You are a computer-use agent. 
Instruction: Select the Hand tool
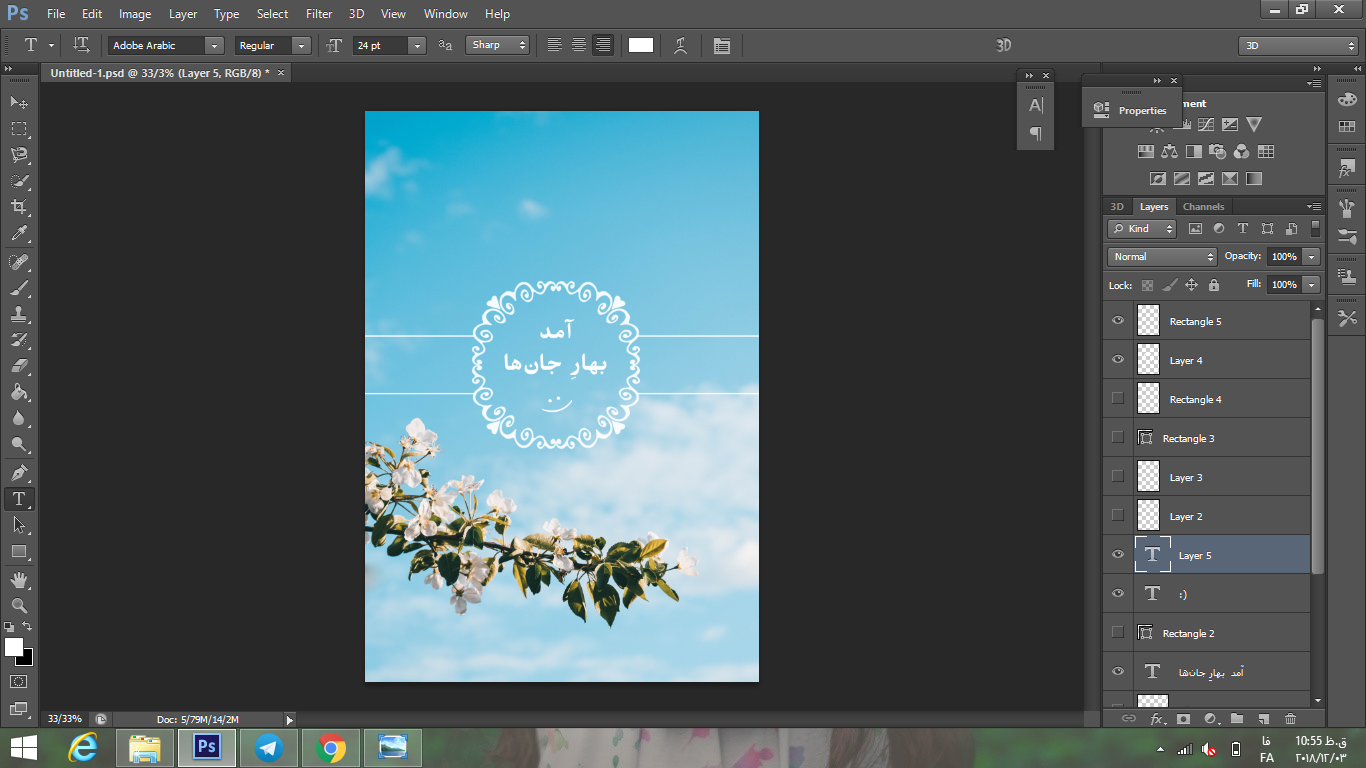(x=19, y=580)
